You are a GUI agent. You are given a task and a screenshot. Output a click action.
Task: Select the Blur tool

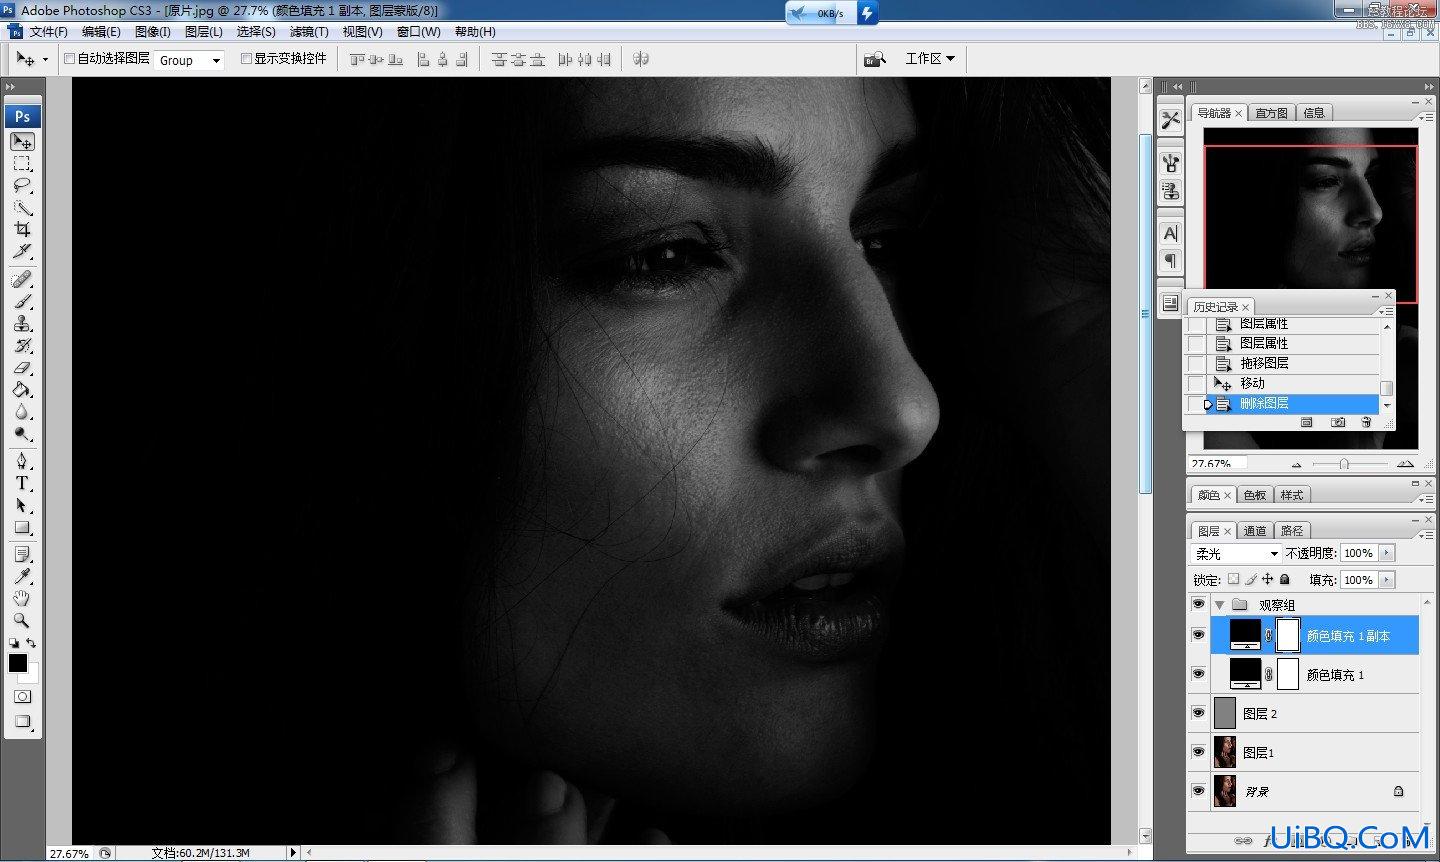(x=22, y=411)
